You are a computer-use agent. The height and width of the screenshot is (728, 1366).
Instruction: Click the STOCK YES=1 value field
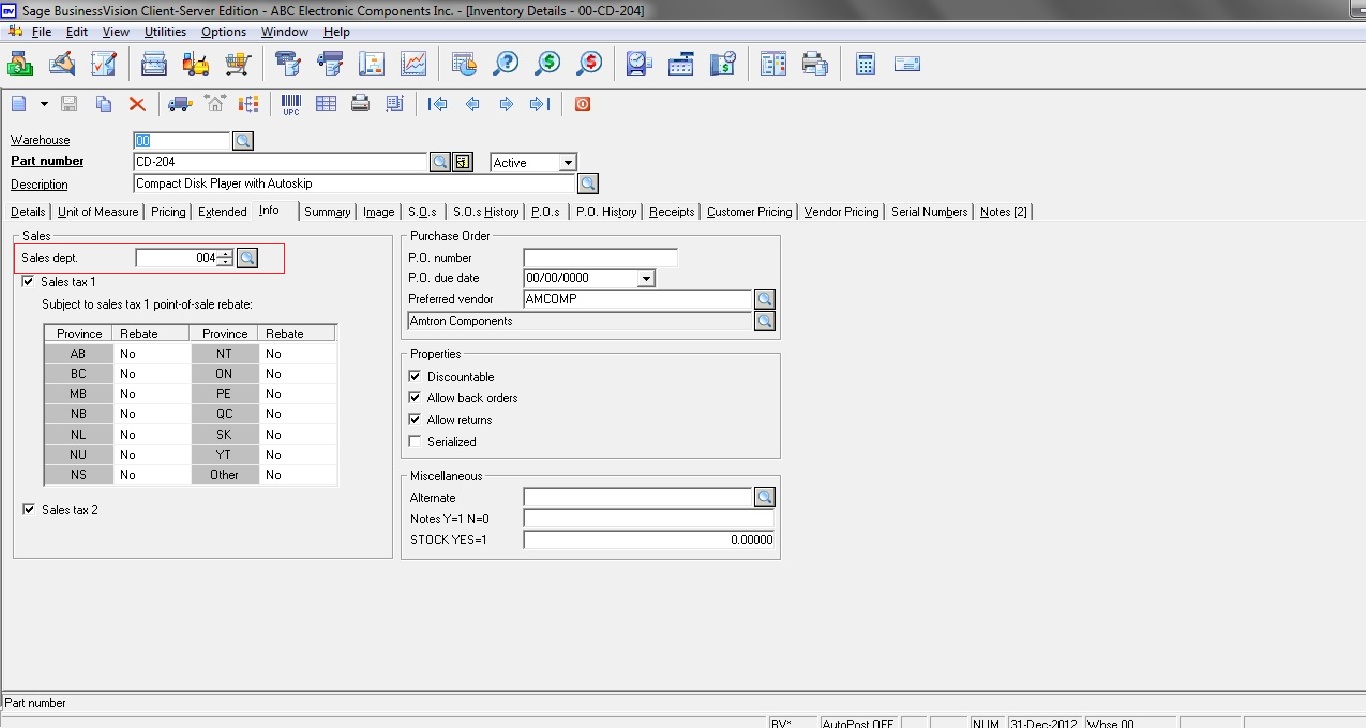point(648,540)
